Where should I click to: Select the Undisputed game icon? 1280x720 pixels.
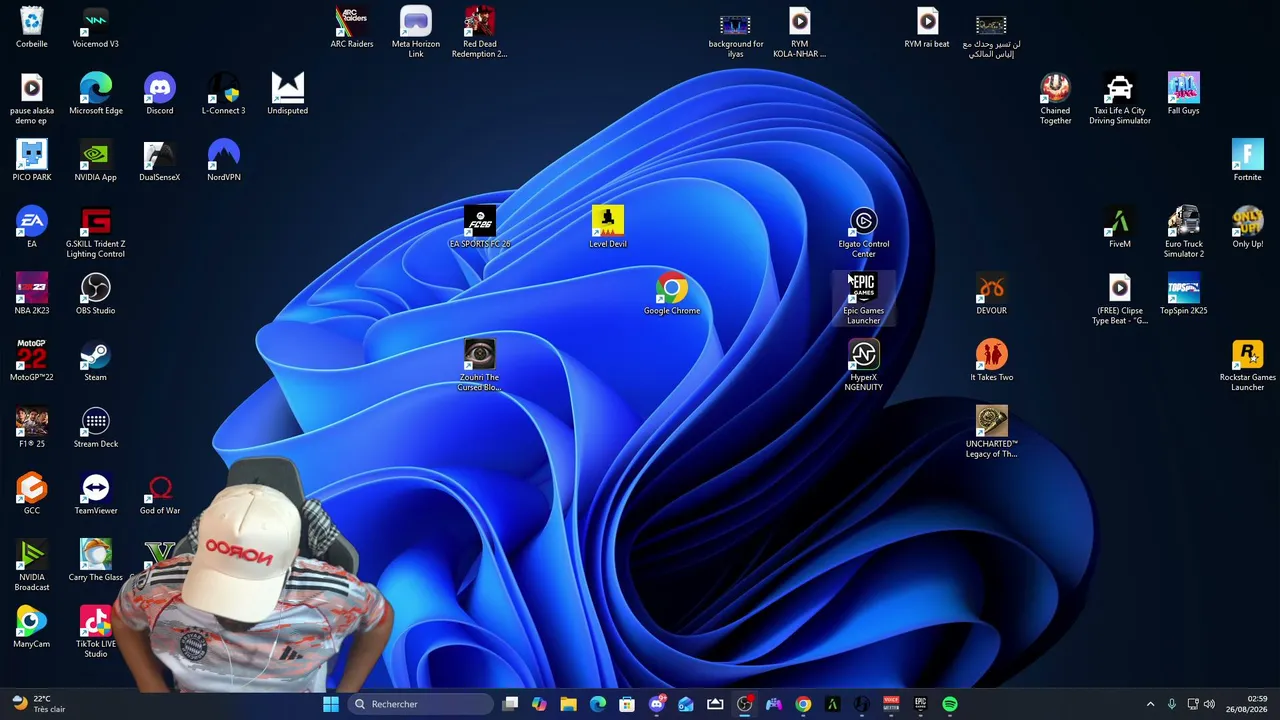point(288,95)
